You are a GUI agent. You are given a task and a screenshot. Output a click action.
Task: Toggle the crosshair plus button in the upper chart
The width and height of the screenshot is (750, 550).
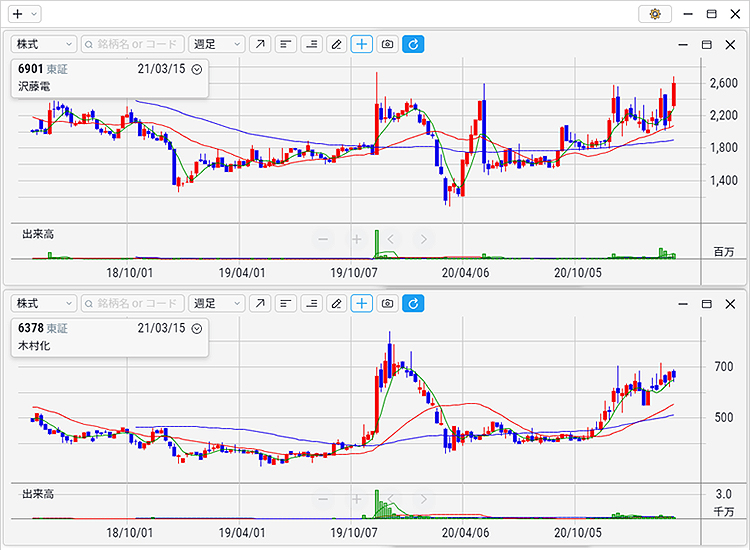(362, 44)
